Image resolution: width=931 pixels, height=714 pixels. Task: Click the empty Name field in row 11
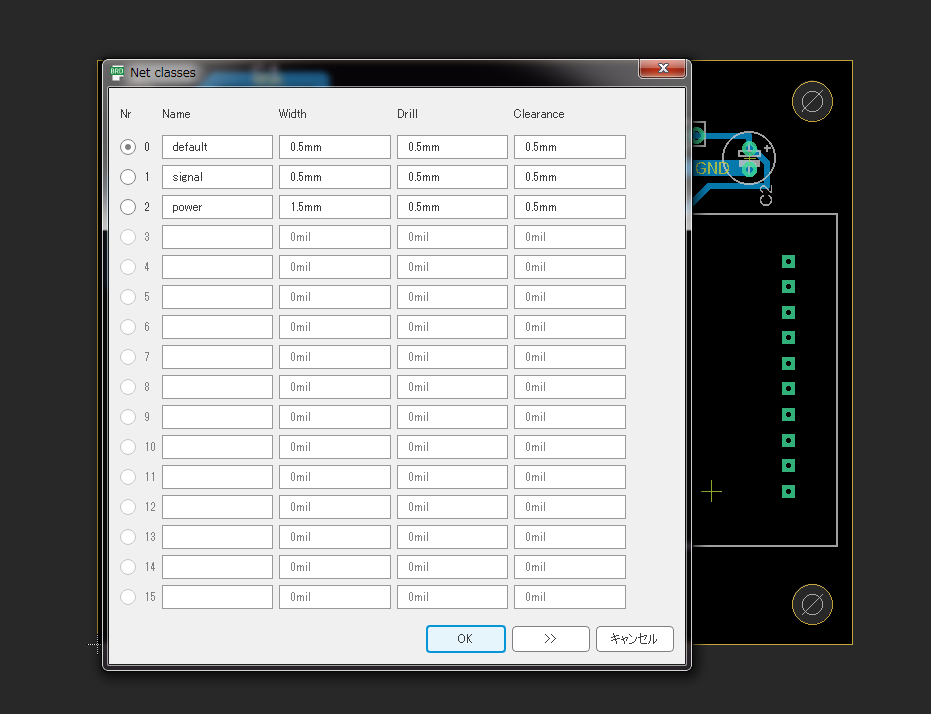pyautogui.click(x=217, y=477)
